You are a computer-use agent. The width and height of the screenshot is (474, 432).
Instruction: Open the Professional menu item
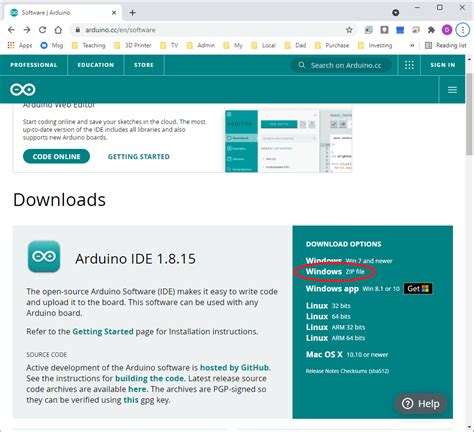(34, 65)
